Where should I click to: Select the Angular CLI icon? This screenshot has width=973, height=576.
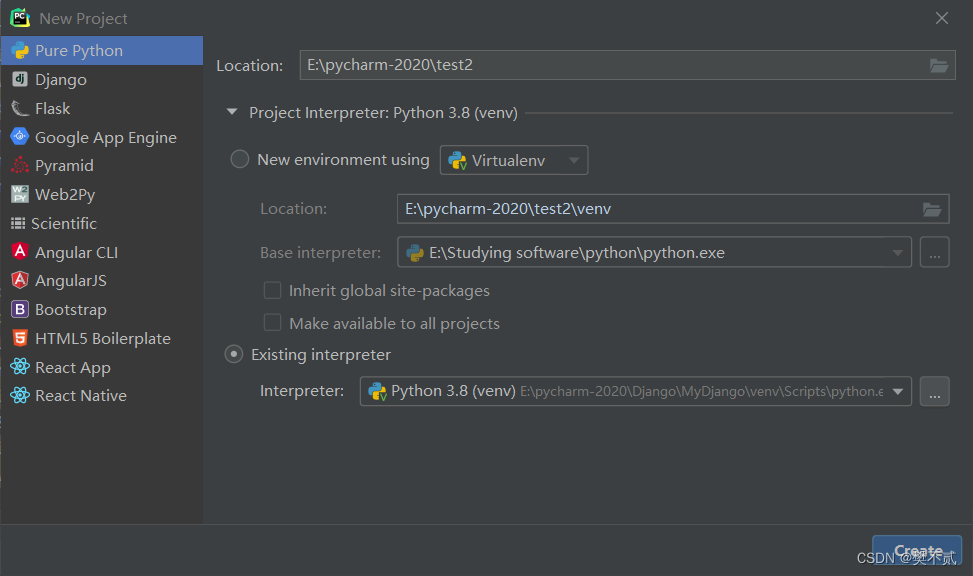click(x=20, y=252)
